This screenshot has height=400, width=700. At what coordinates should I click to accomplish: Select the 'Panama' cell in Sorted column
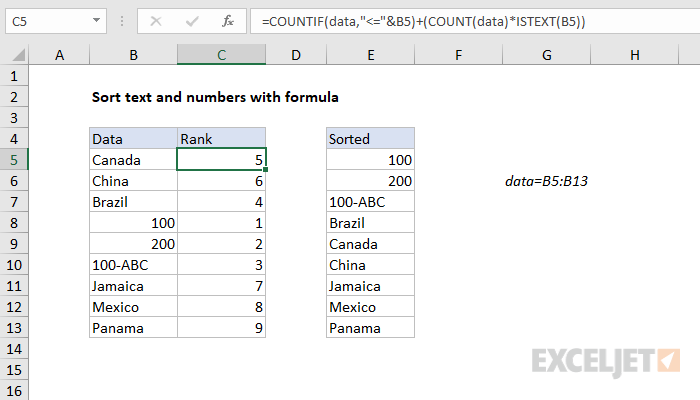371,328
